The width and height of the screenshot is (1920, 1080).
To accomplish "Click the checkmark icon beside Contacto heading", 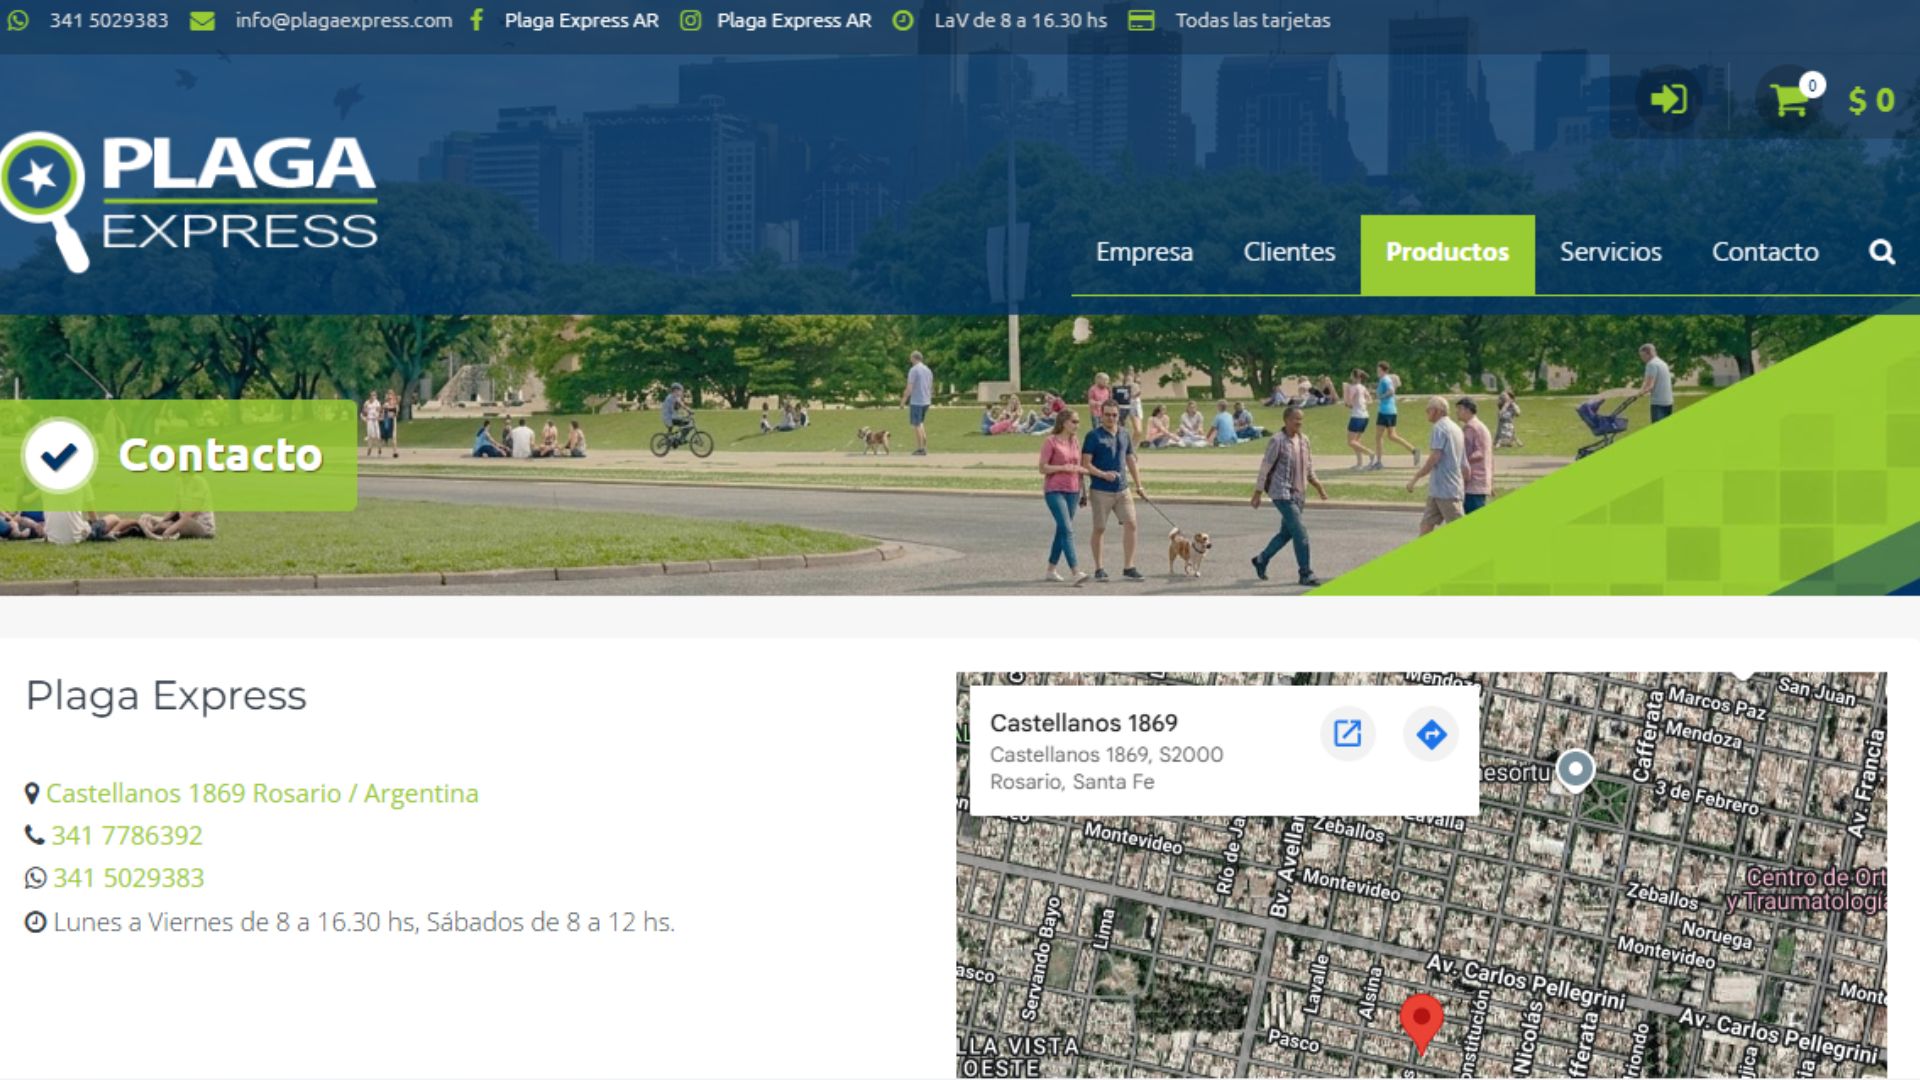I will point(59,456).
